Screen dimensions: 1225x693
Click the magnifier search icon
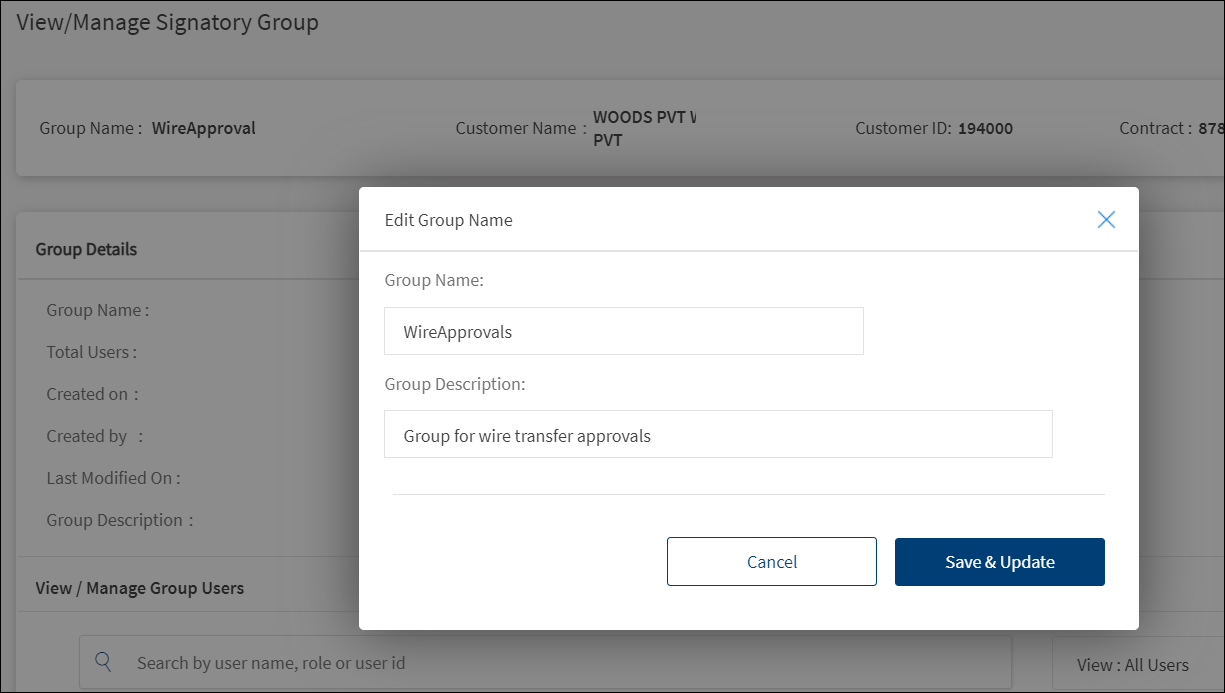103,662
